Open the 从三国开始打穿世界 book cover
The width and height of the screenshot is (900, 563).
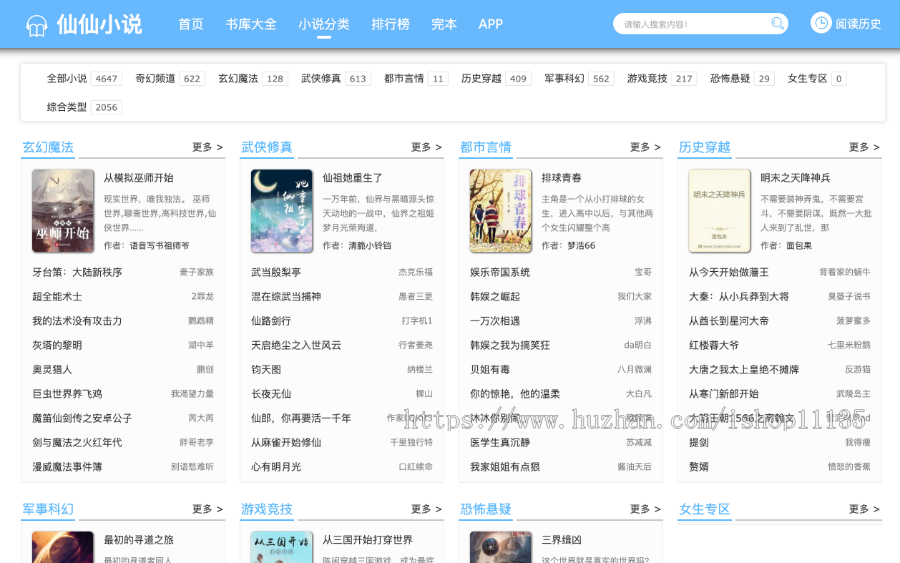coord(282,547)
